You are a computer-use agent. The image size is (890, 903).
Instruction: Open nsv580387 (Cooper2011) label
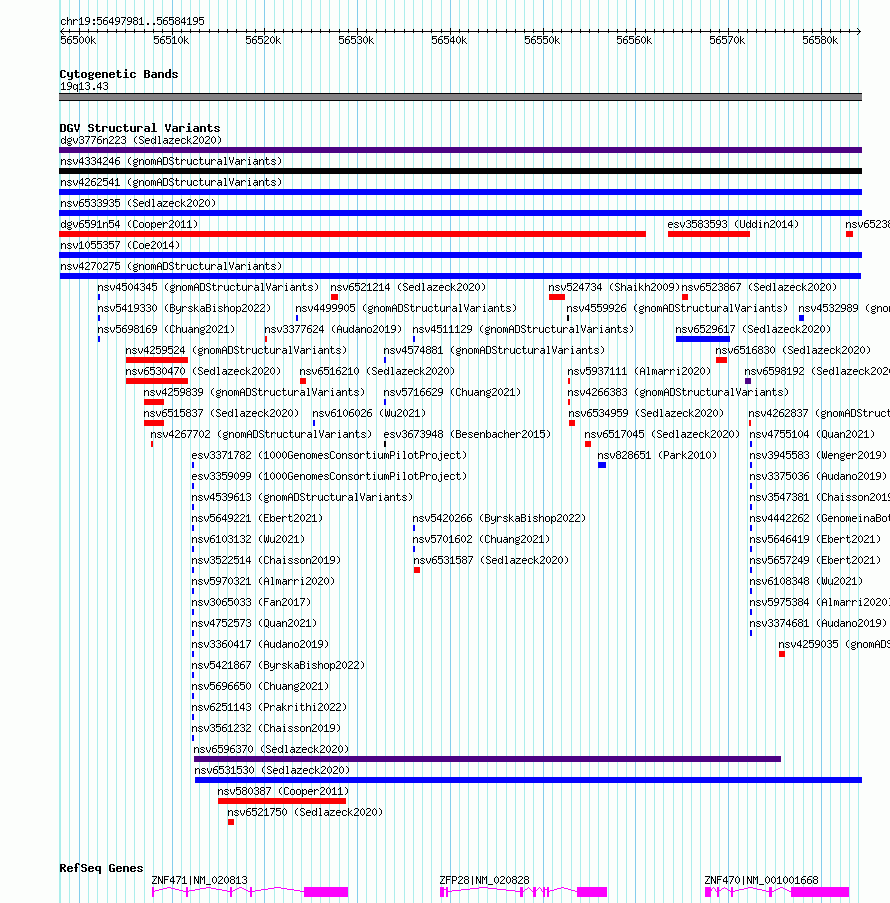pos(283,792)
